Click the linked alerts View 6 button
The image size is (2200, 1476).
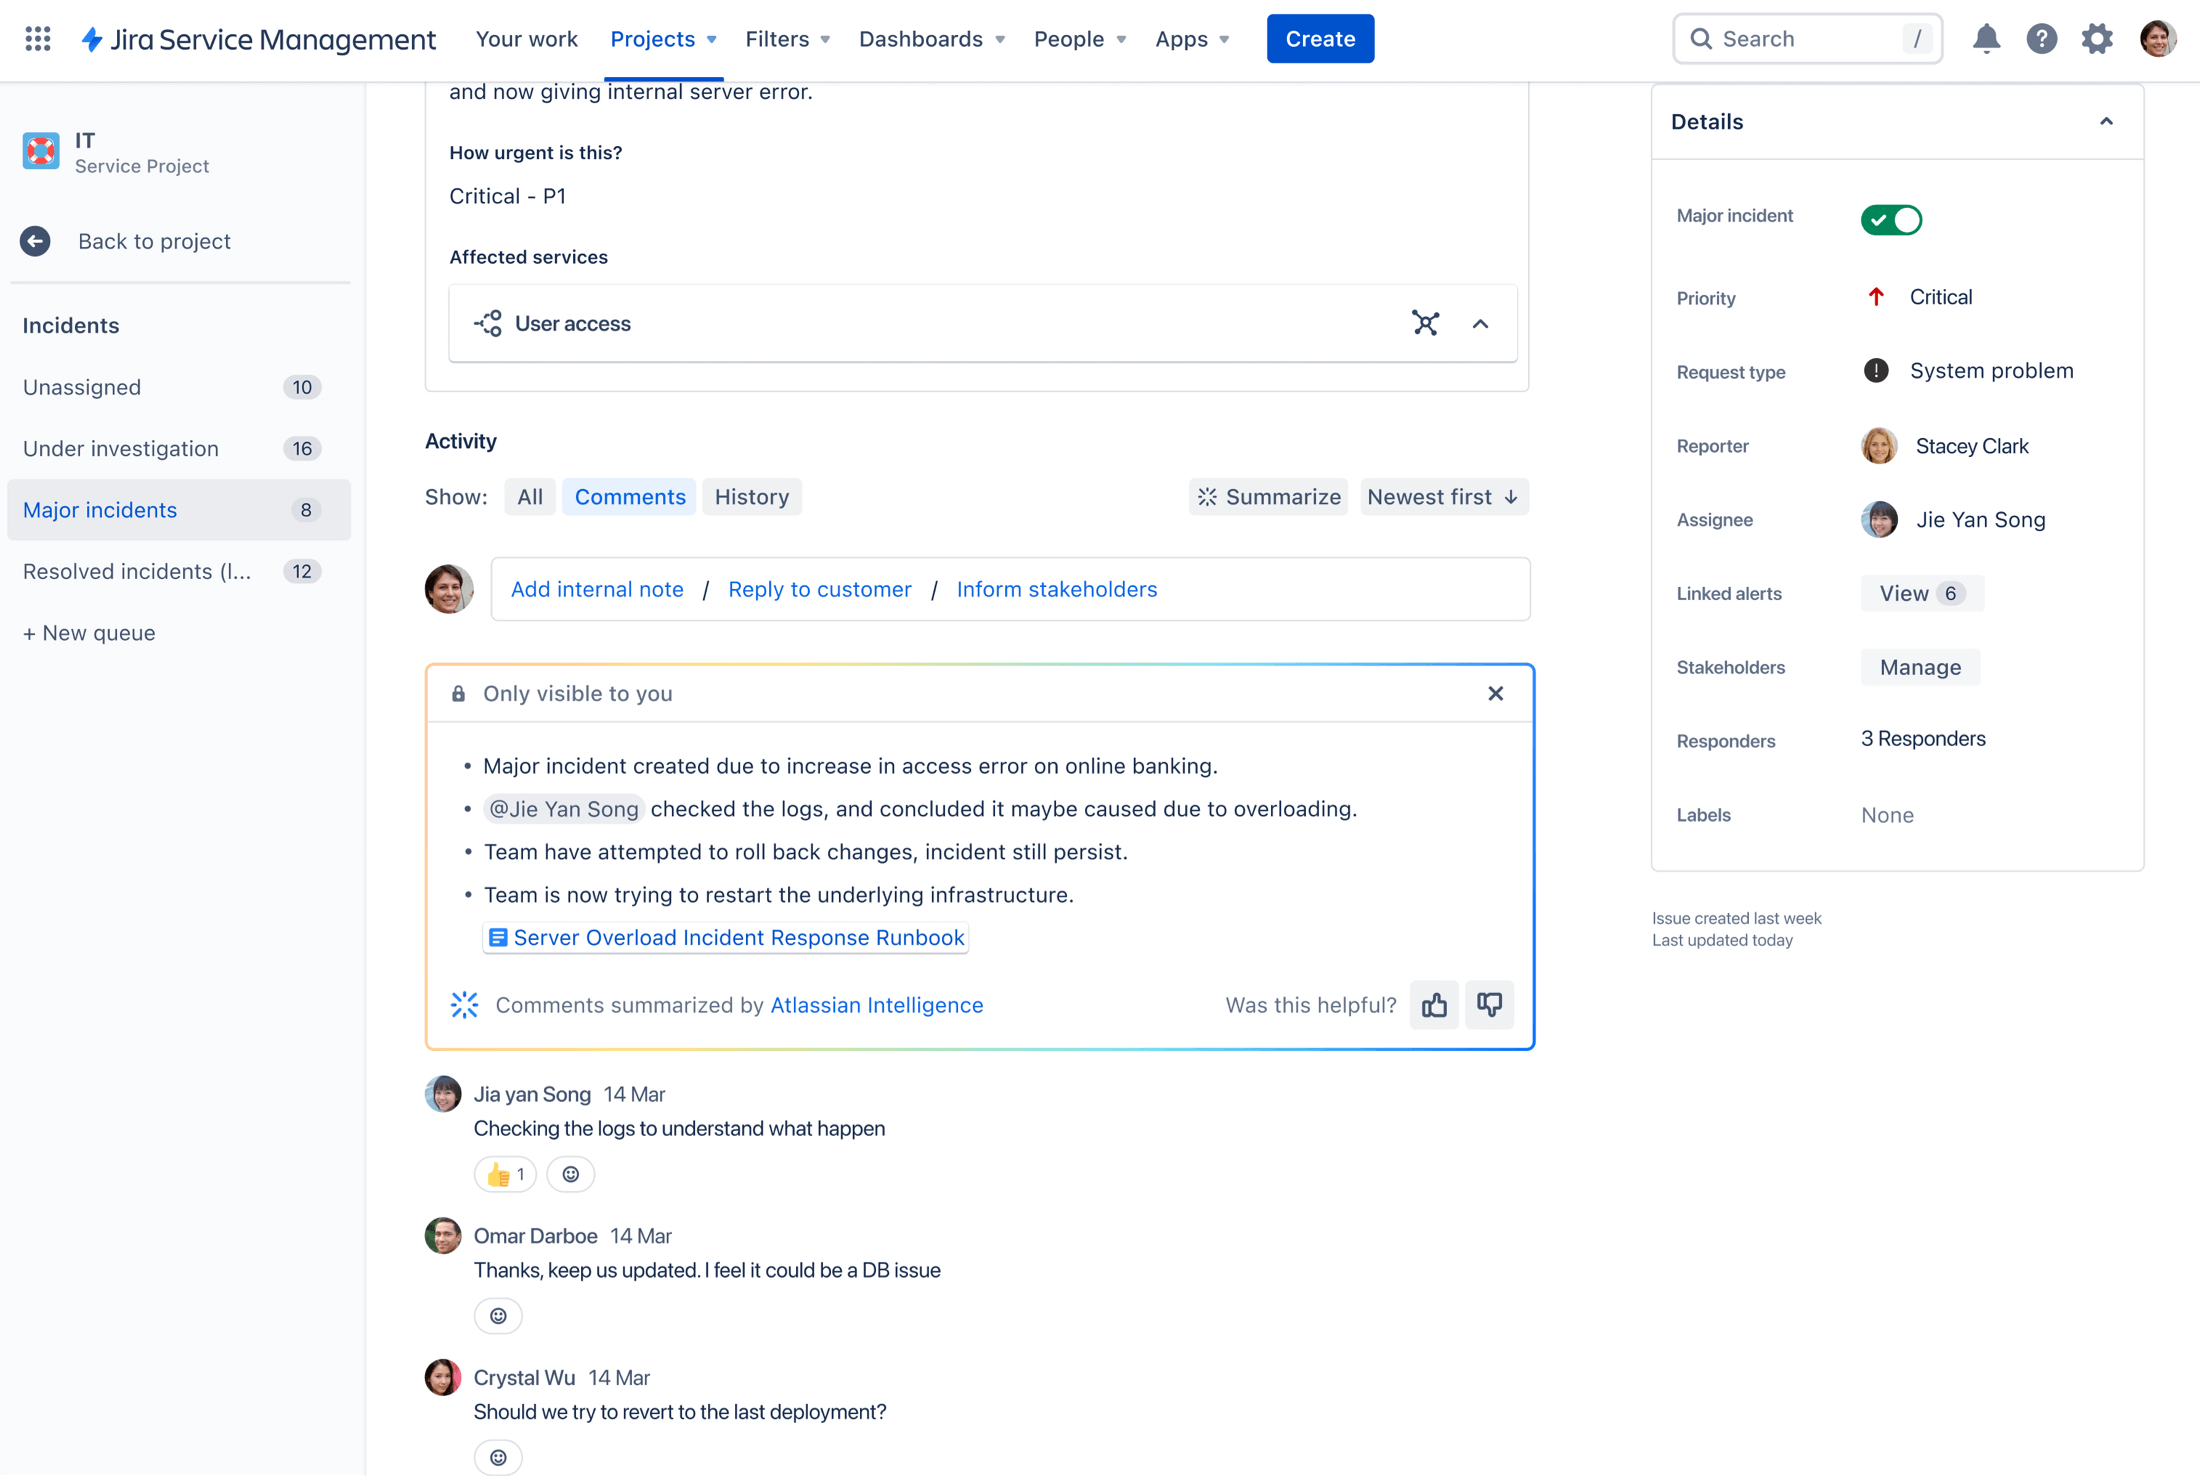[x=1920, y=593]
